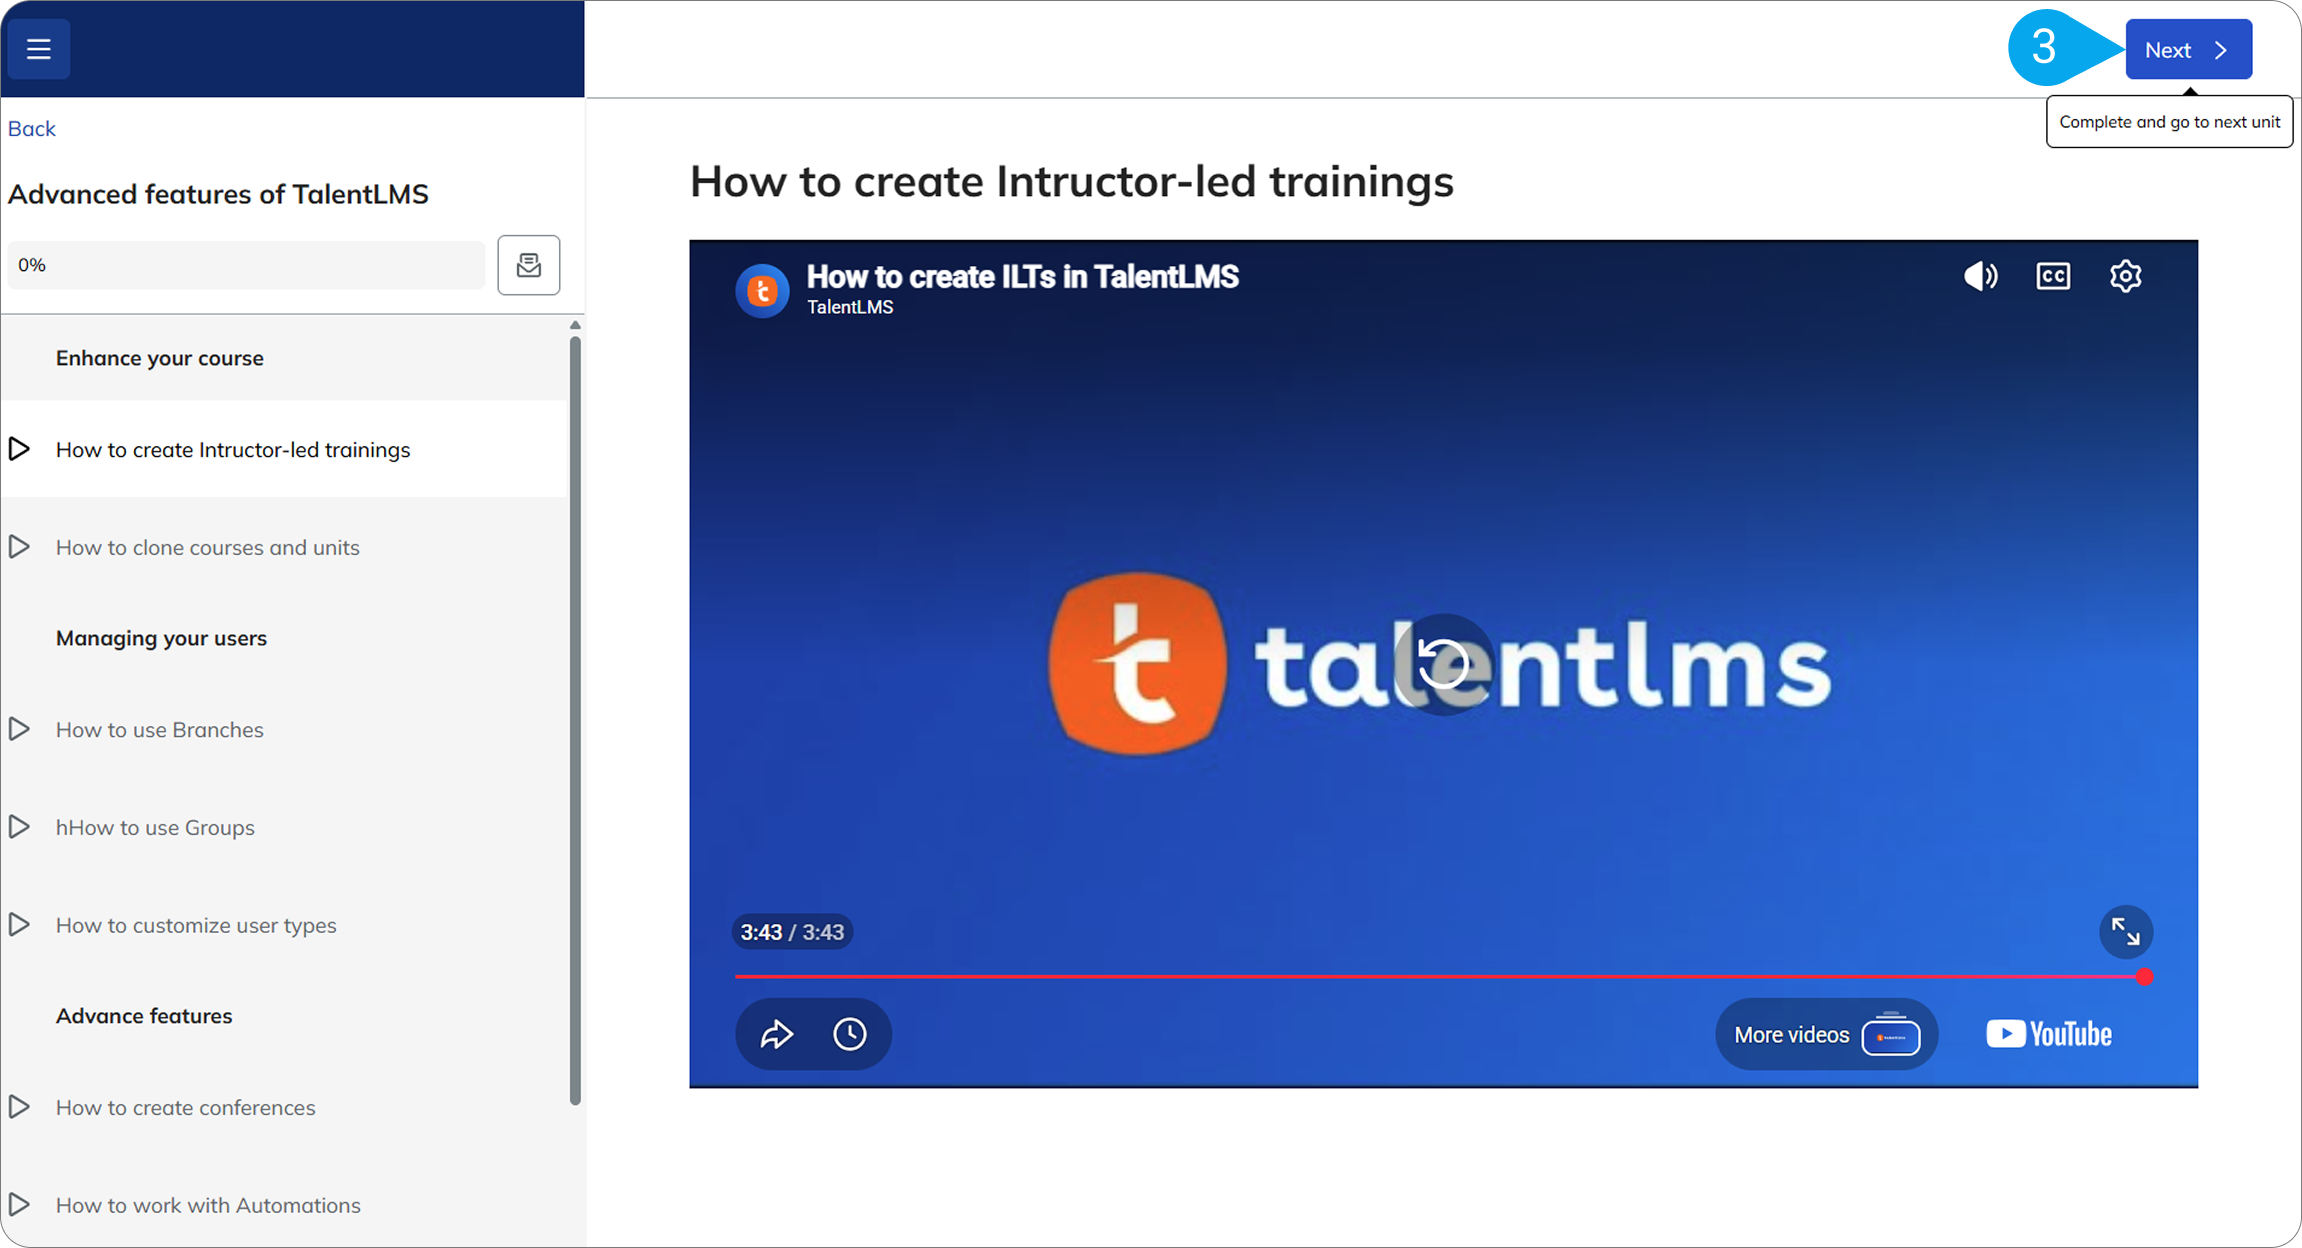2302x1248 pixels.
Task: Open the hamburger menu icon
Action: [39, 49]
